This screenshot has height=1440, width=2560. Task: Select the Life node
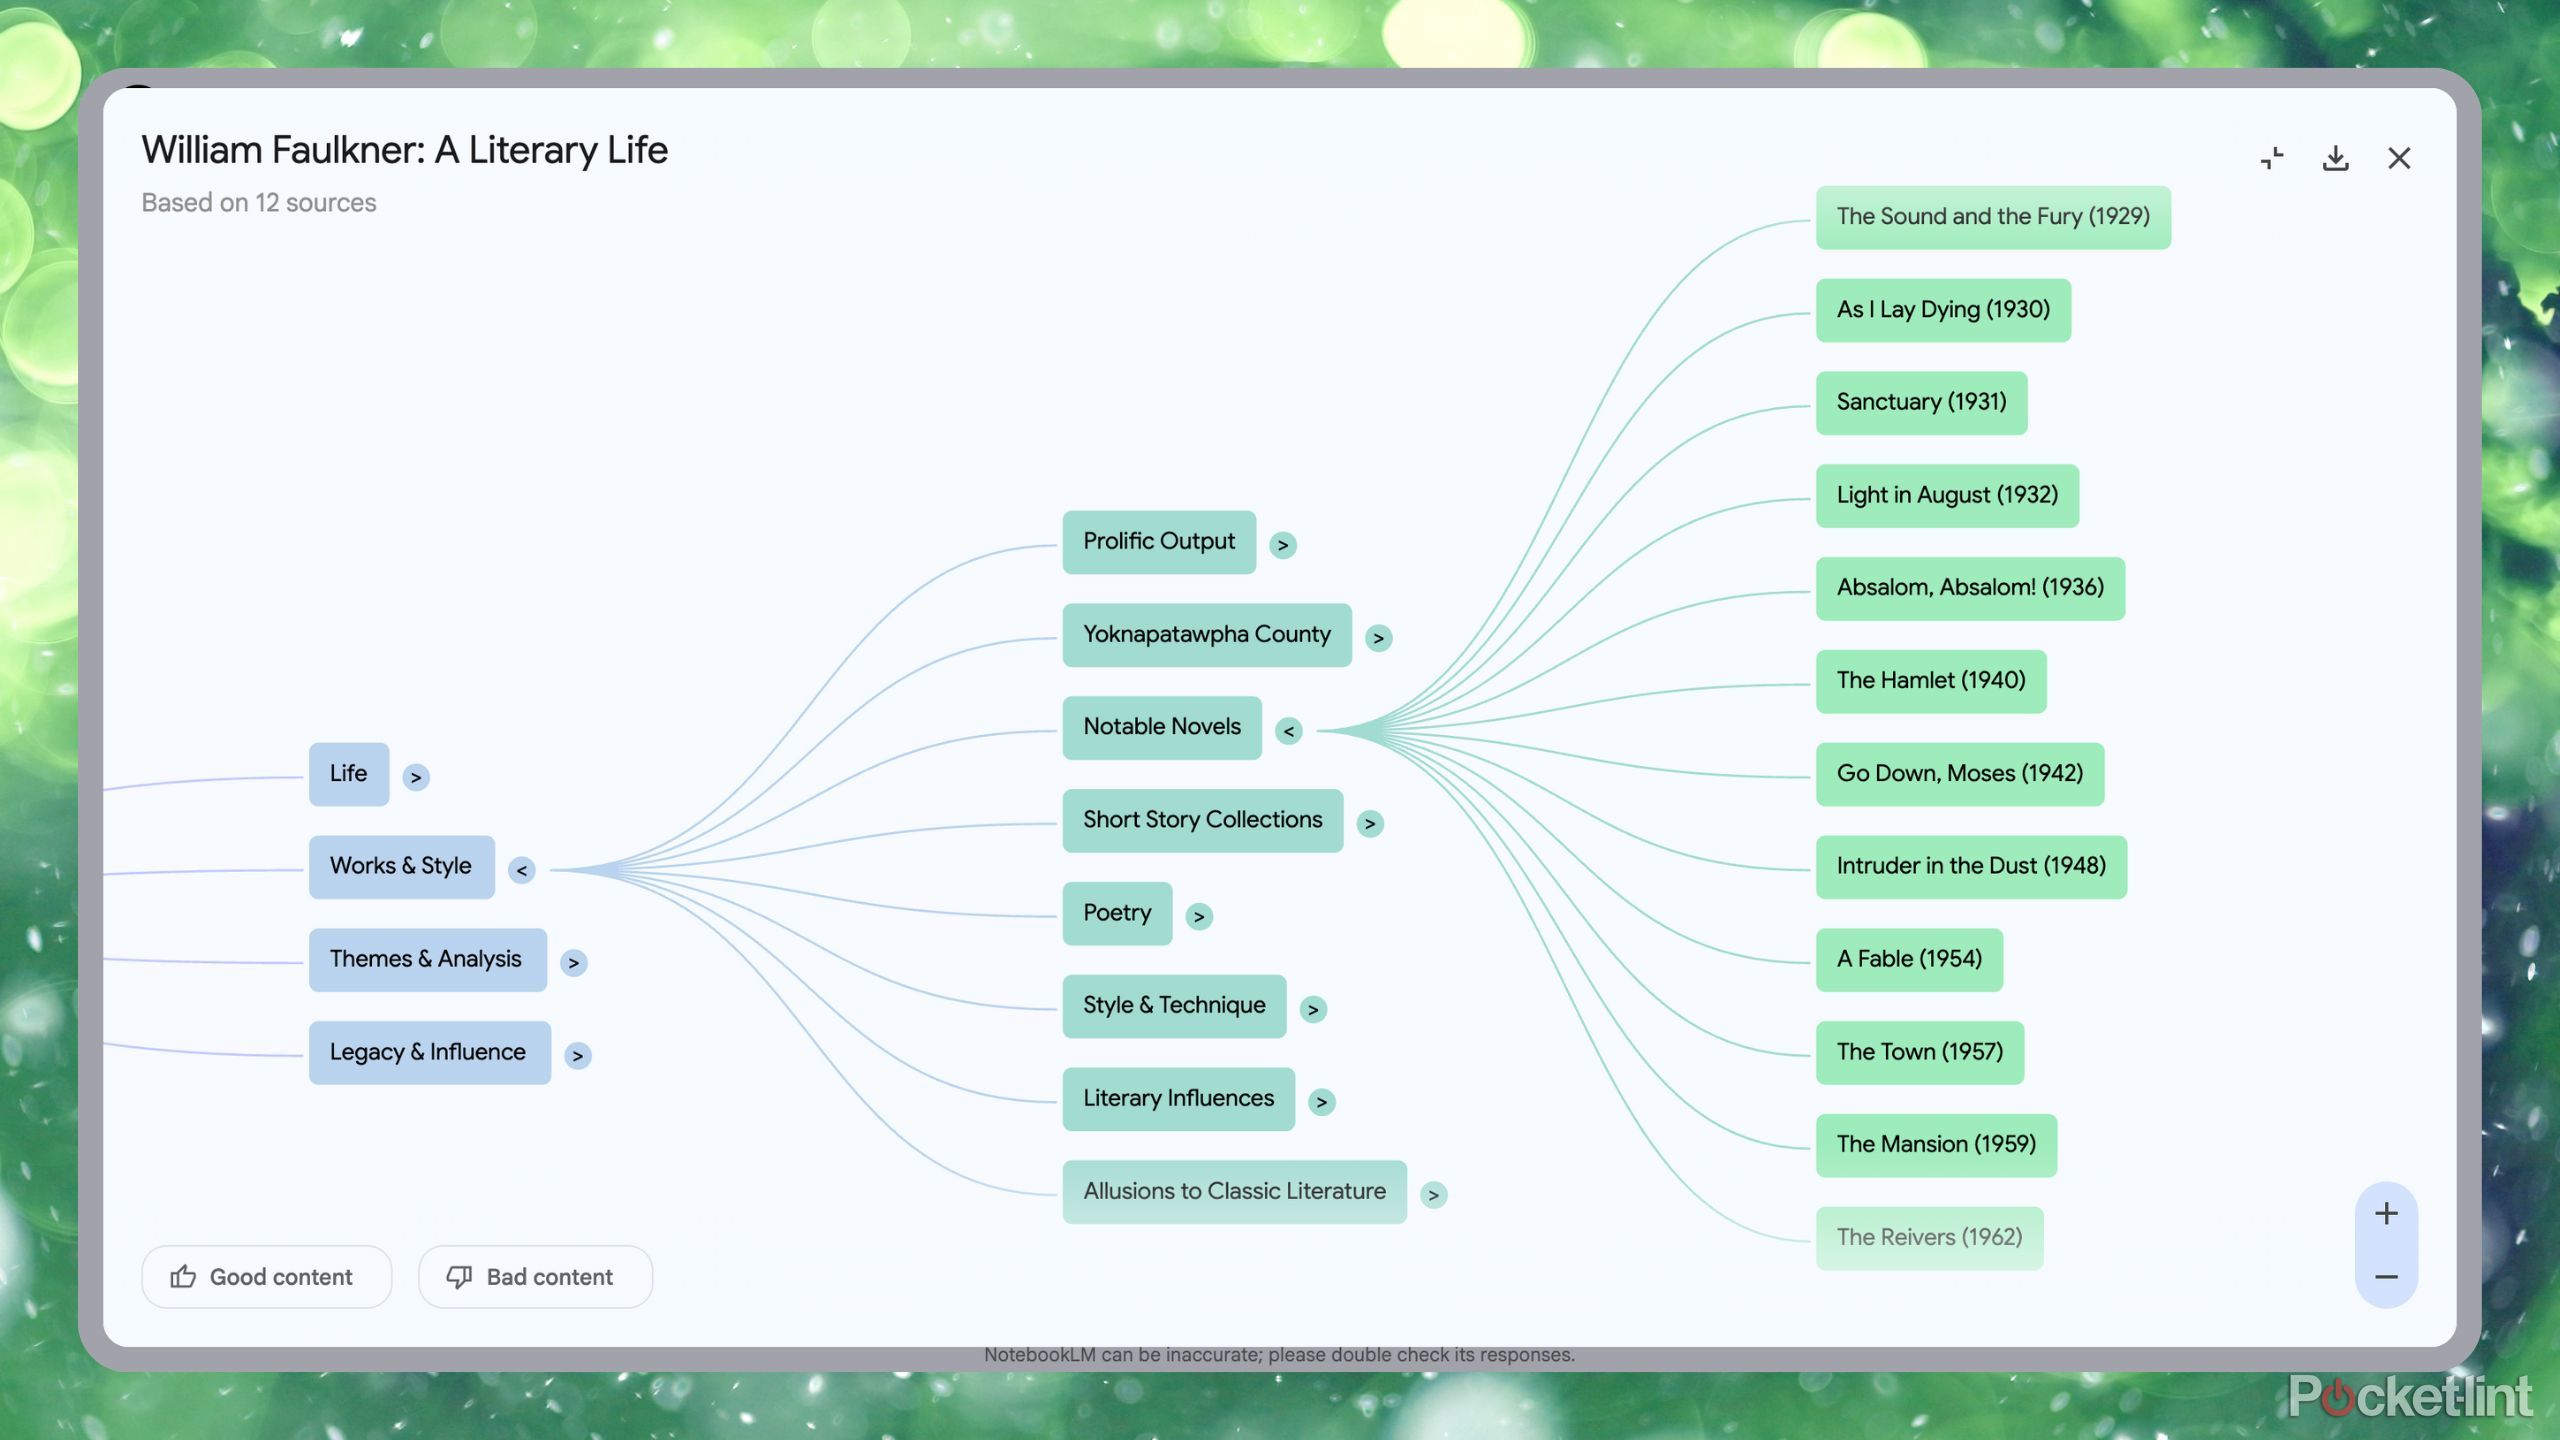coord(348,774)
